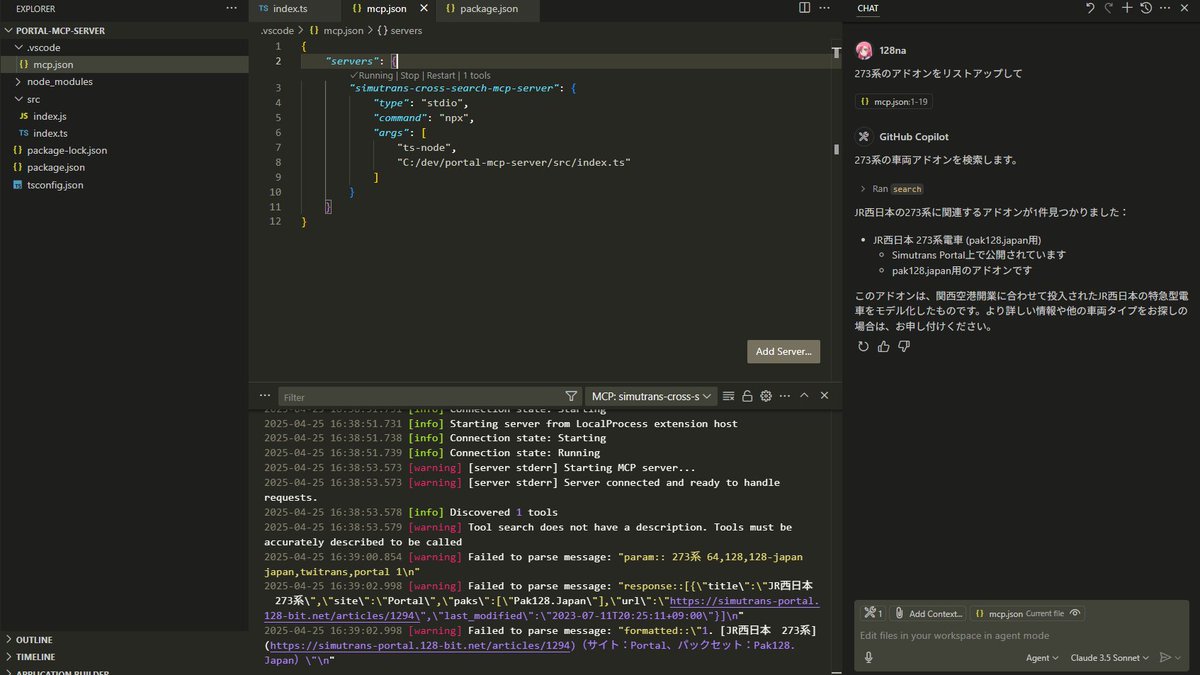Switch to the package.json tab
Screen dimensions: 1200x675
(x=483, y=9)
